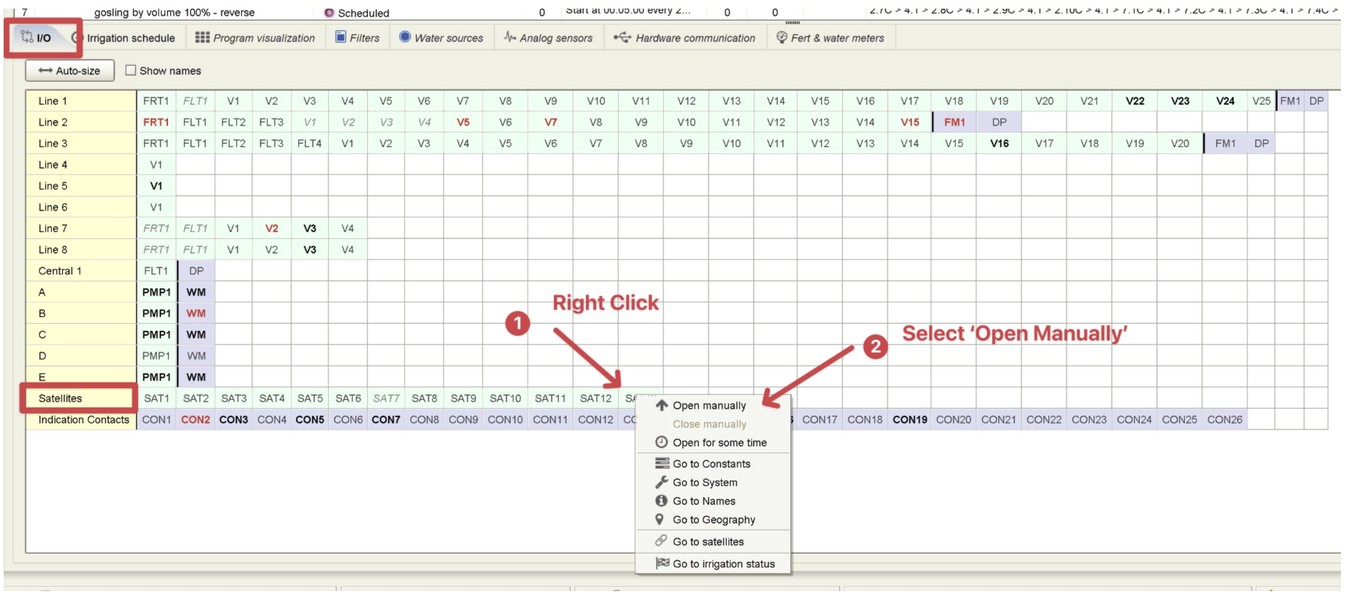Click the chain link icon for Go to satellites

pyautogui.click(x=661, y=542)
